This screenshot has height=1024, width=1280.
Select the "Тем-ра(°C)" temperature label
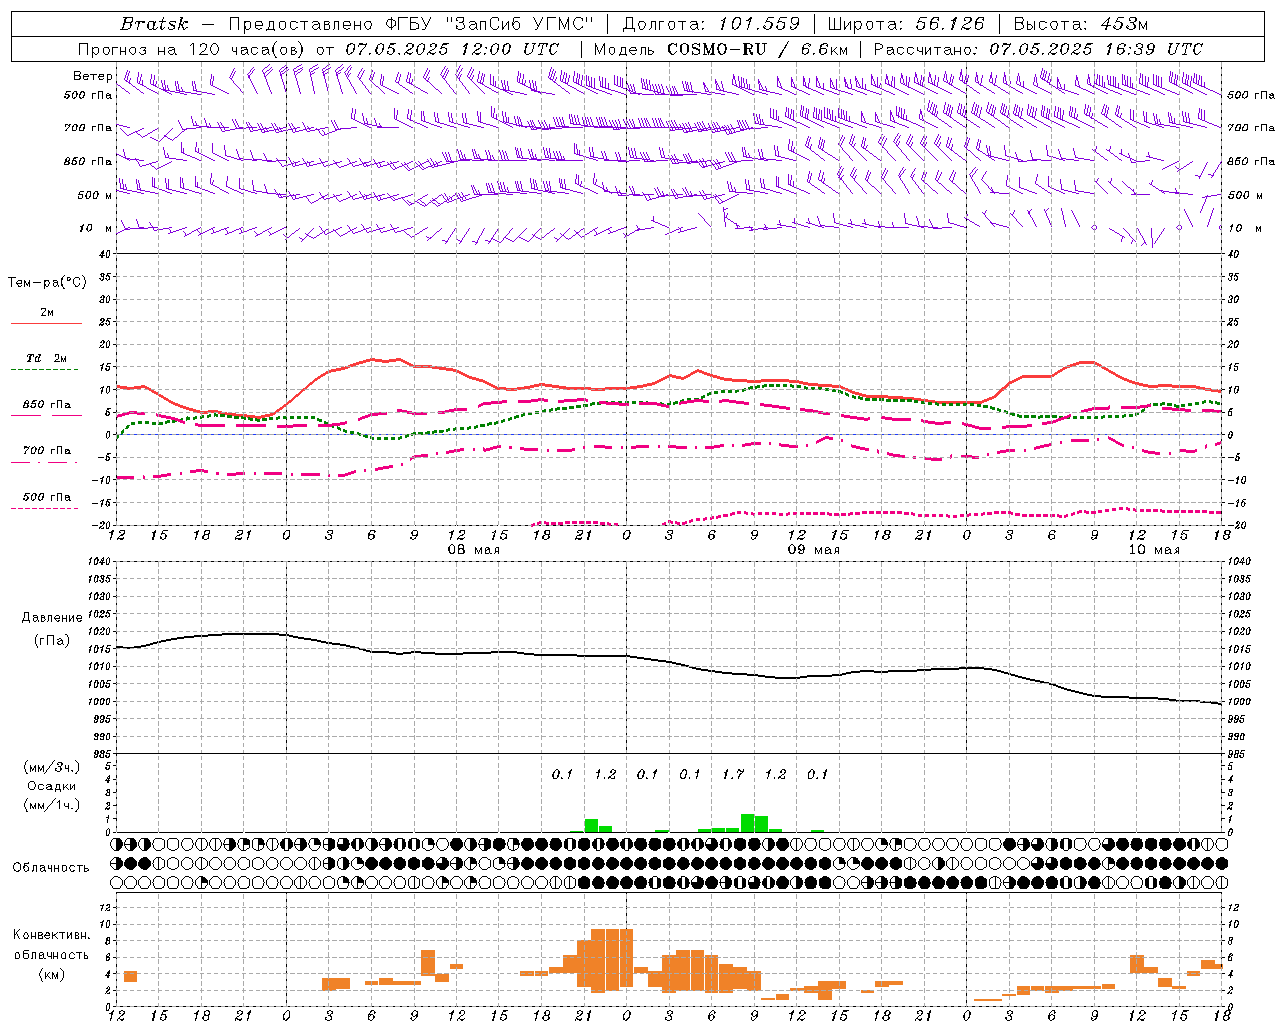tap(47, 283)
